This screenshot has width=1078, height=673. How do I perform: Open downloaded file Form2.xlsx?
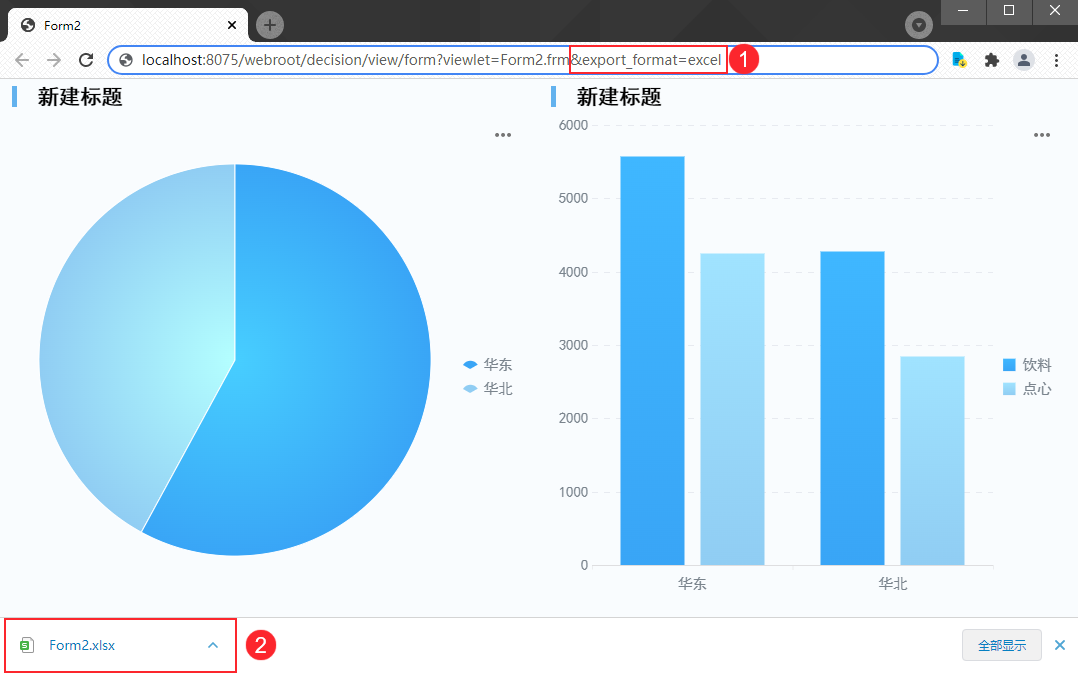coord(82,646)
